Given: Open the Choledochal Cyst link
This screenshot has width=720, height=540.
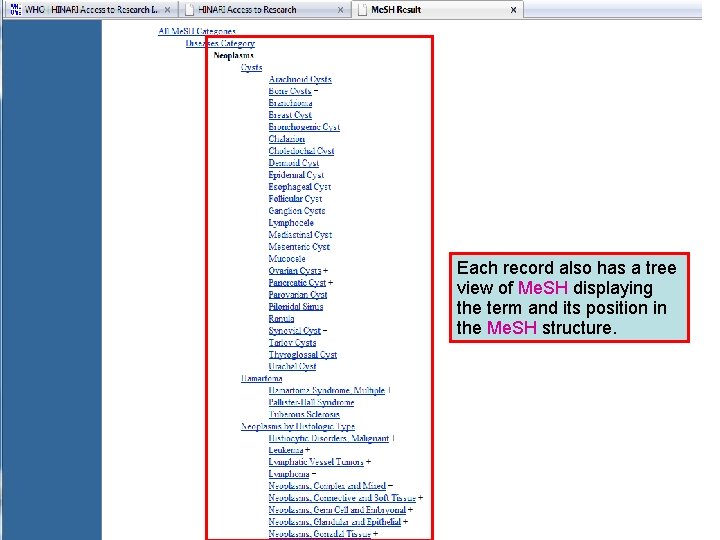Looking at the screenshot, I should [x=301, y=151].
